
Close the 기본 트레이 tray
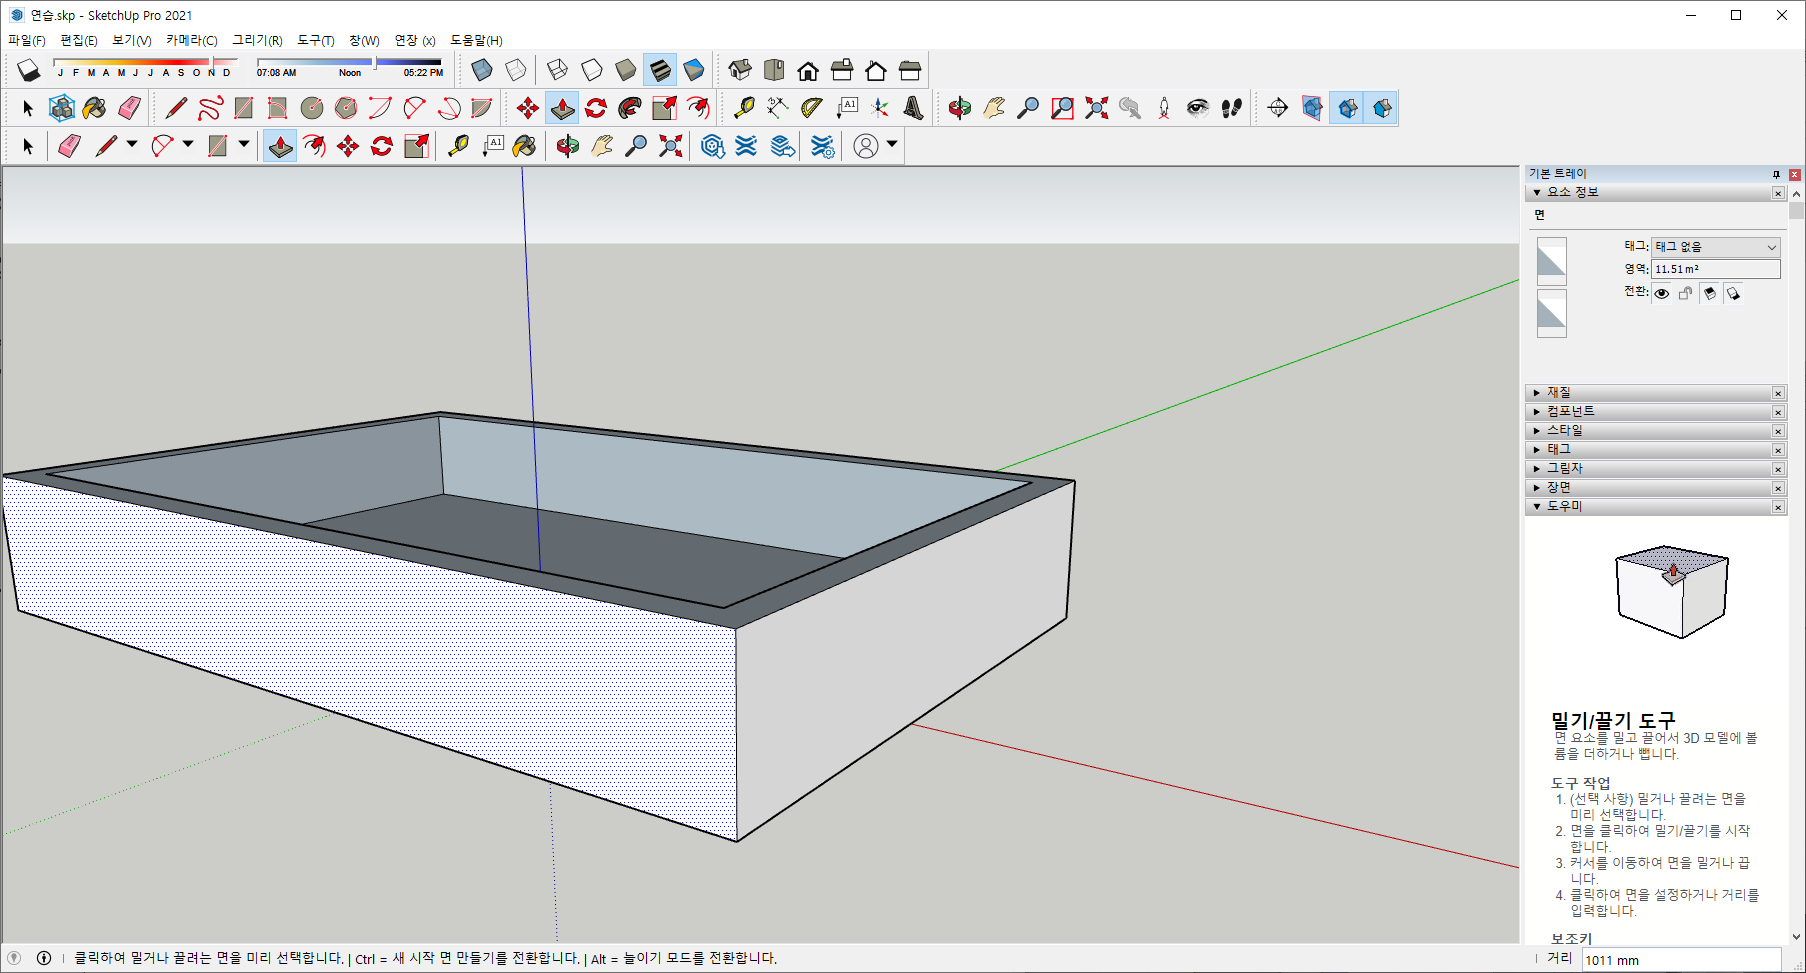tap(1795, 174)
